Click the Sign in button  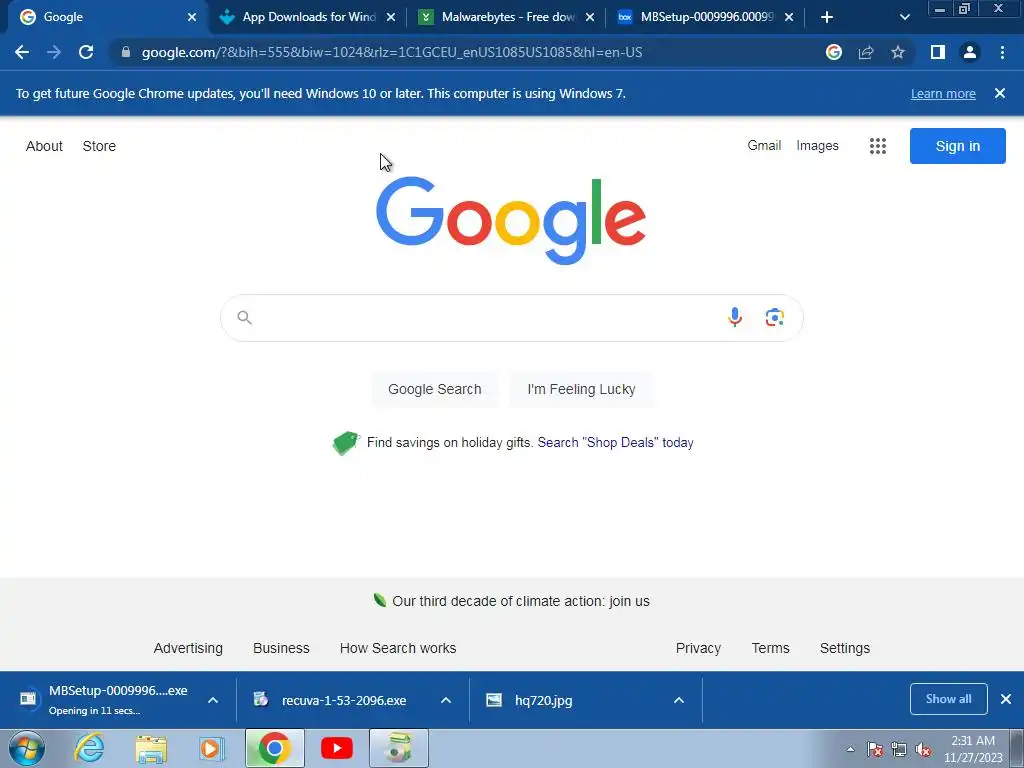point(957,146)
